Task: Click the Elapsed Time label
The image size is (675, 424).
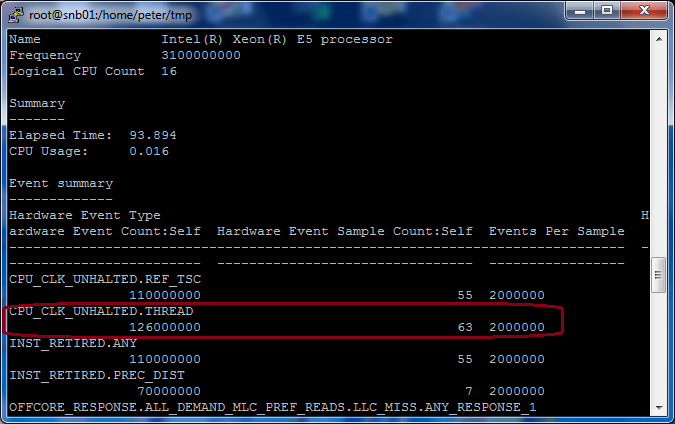Action: click(x=61, y=136)
